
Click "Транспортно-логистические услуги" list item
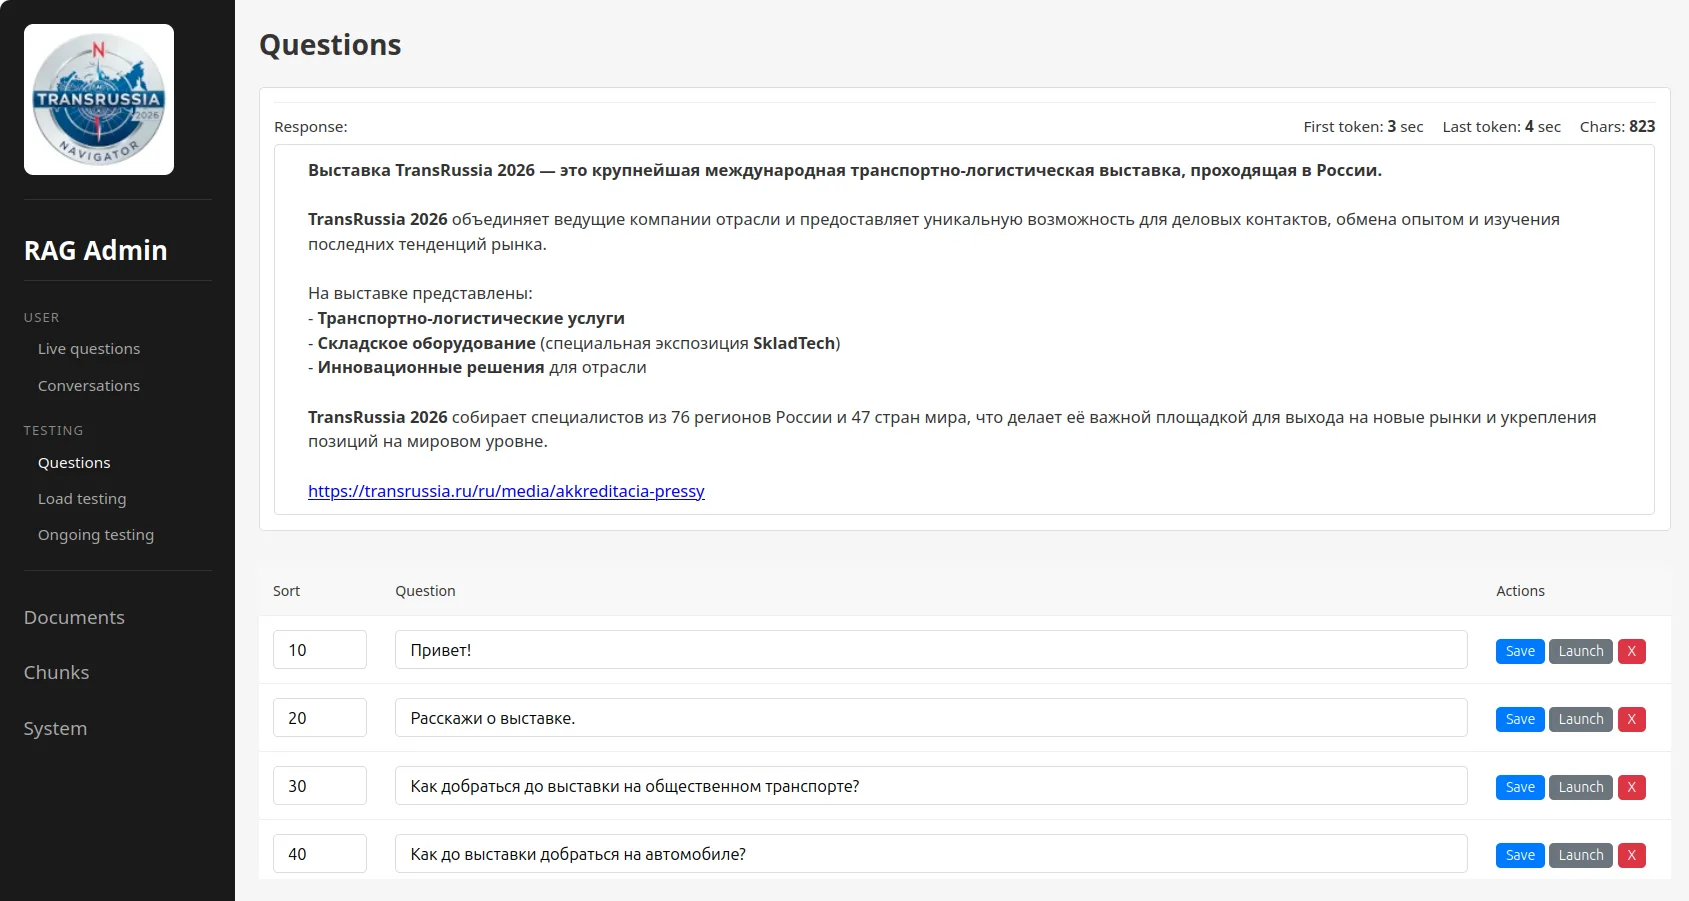click(x=466, y=318)
